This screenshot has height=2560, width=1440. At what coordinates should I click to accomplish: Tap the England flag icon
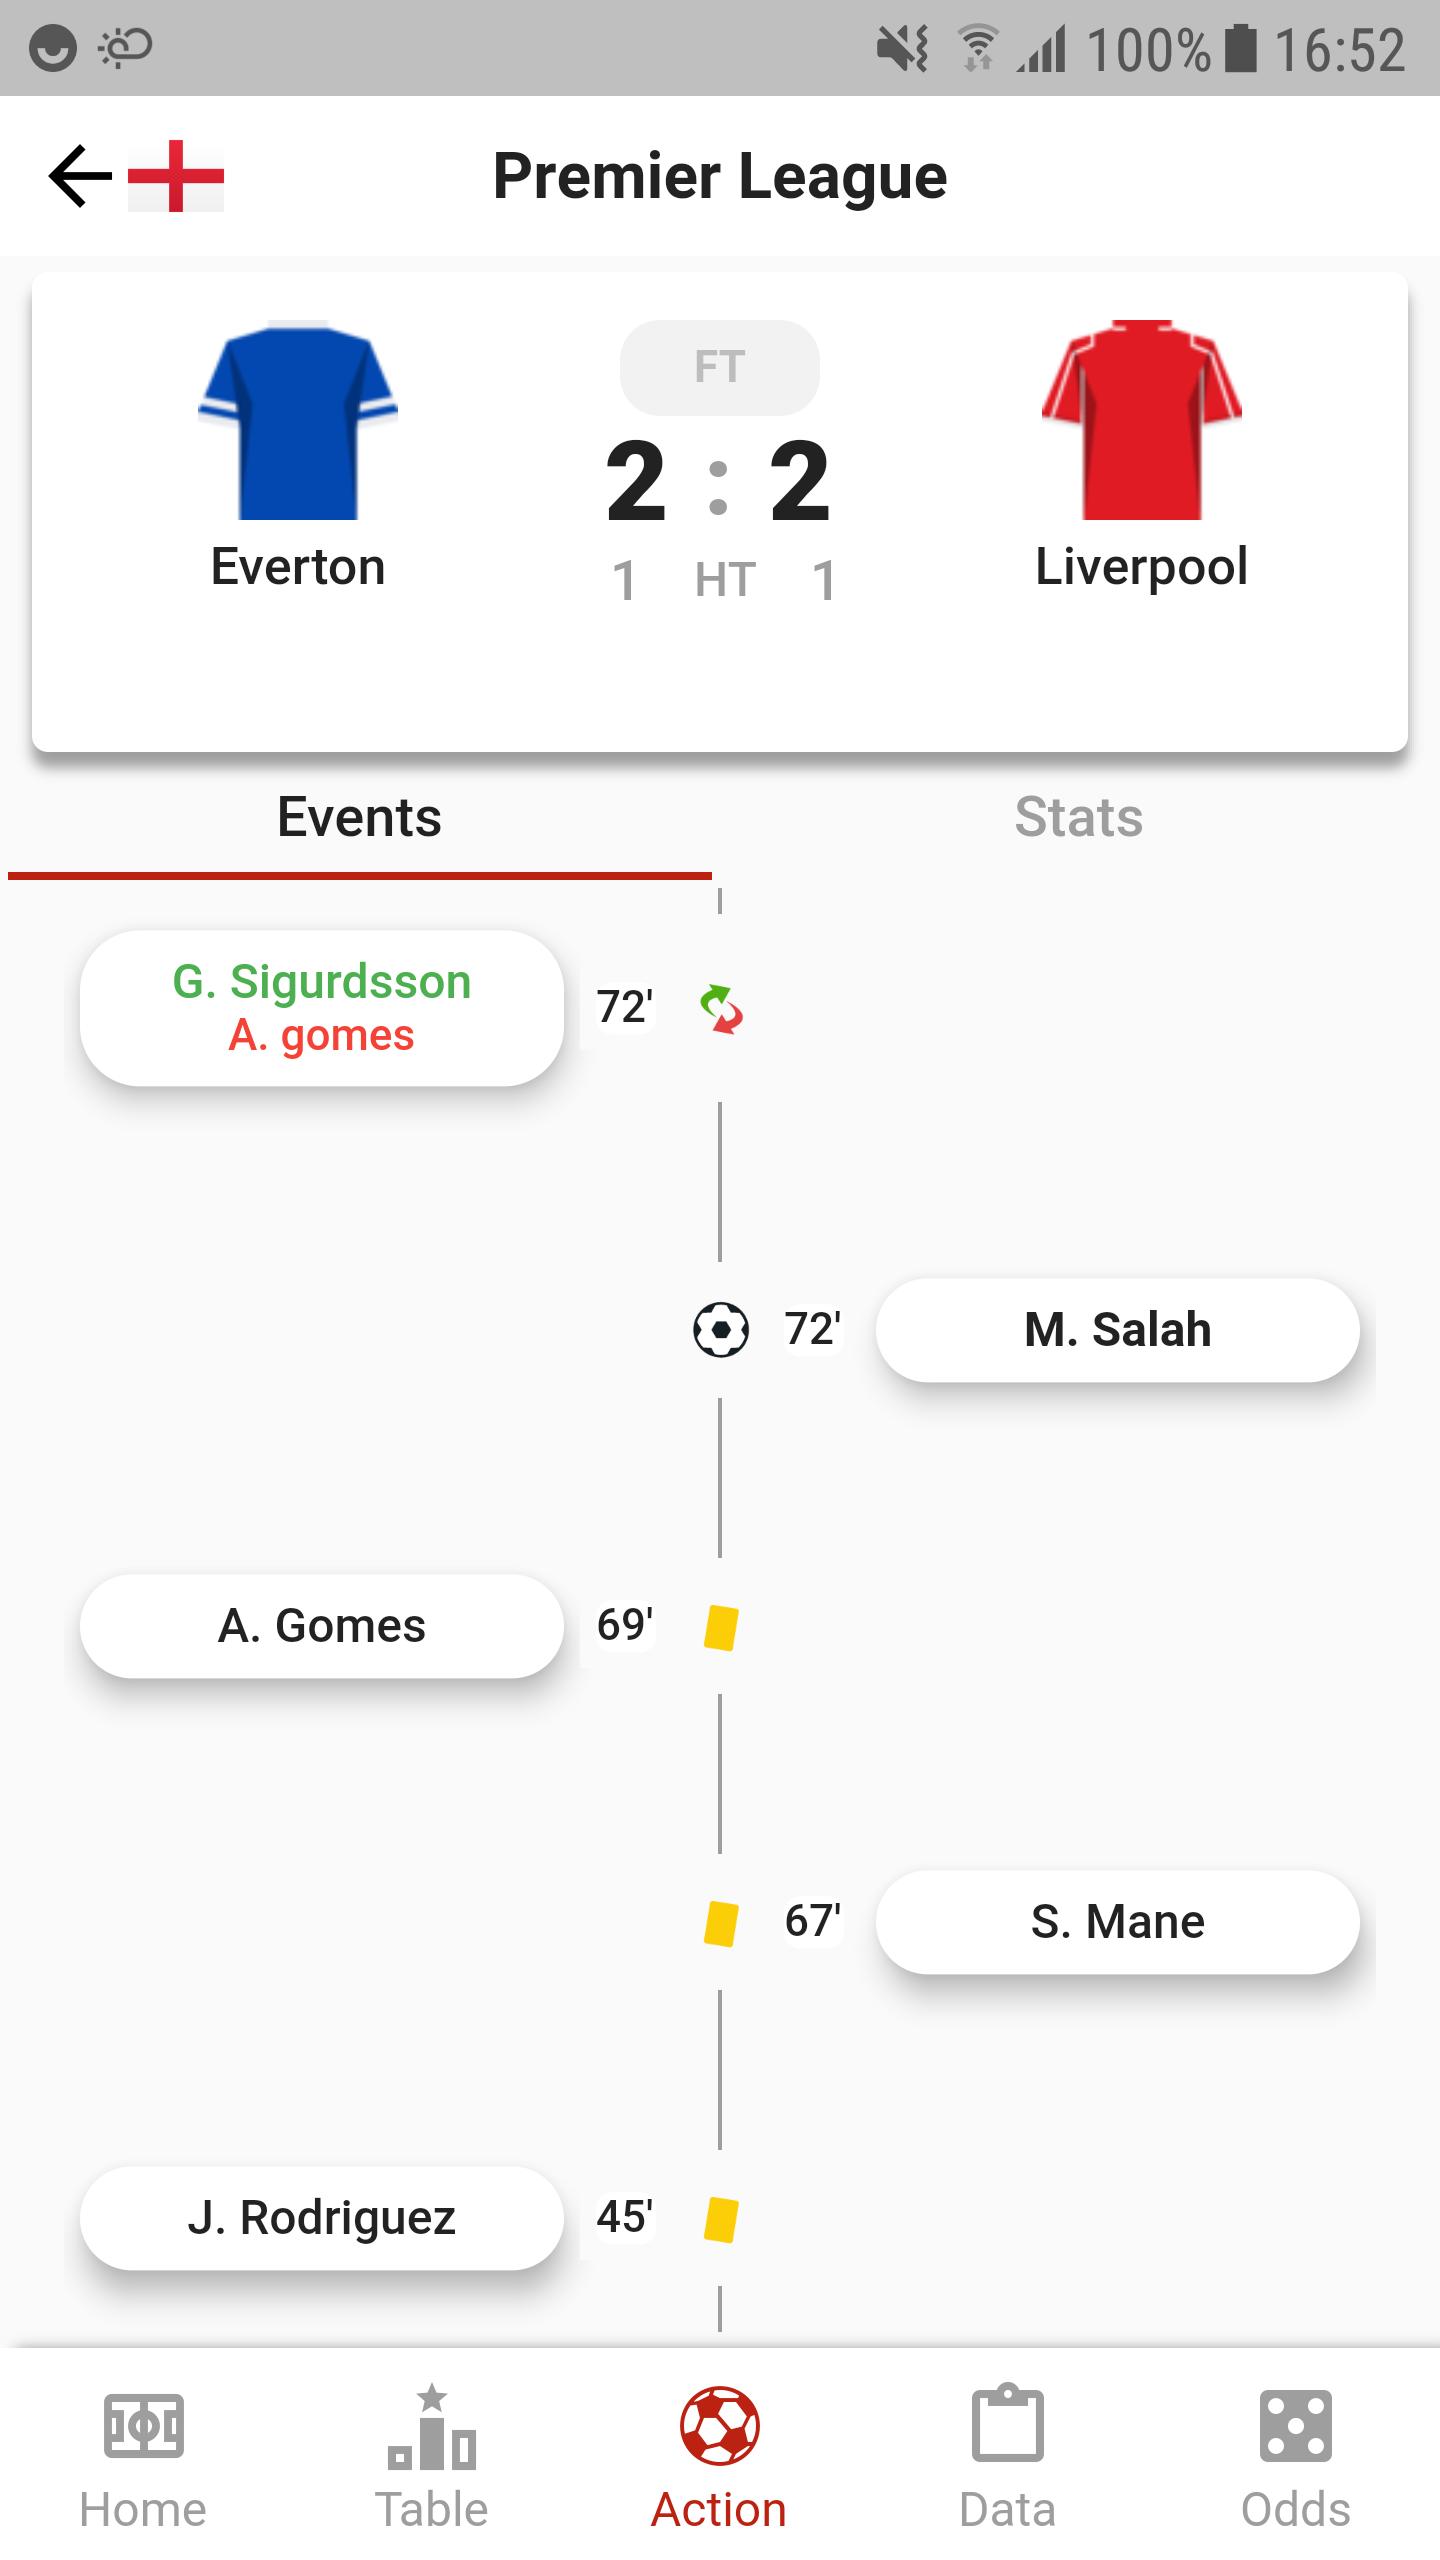pos(176,176)
